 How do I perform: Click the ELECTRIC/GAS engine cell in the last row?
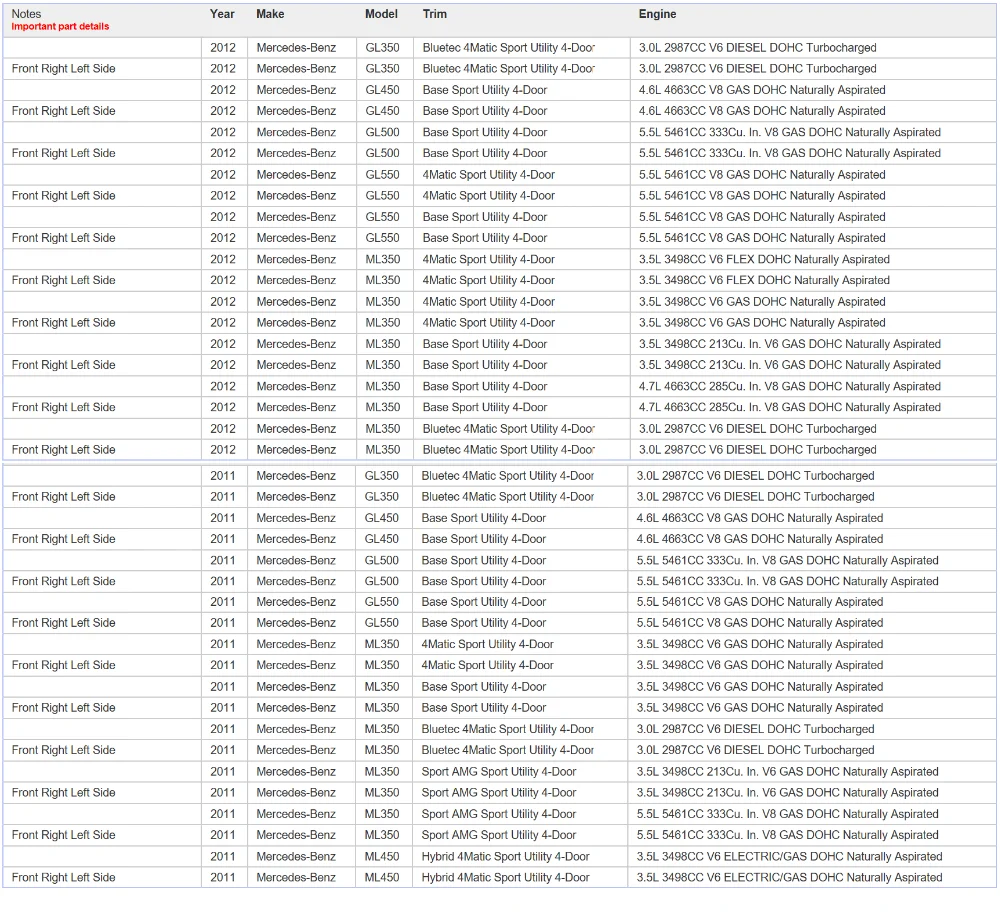(x=789, y=878)
